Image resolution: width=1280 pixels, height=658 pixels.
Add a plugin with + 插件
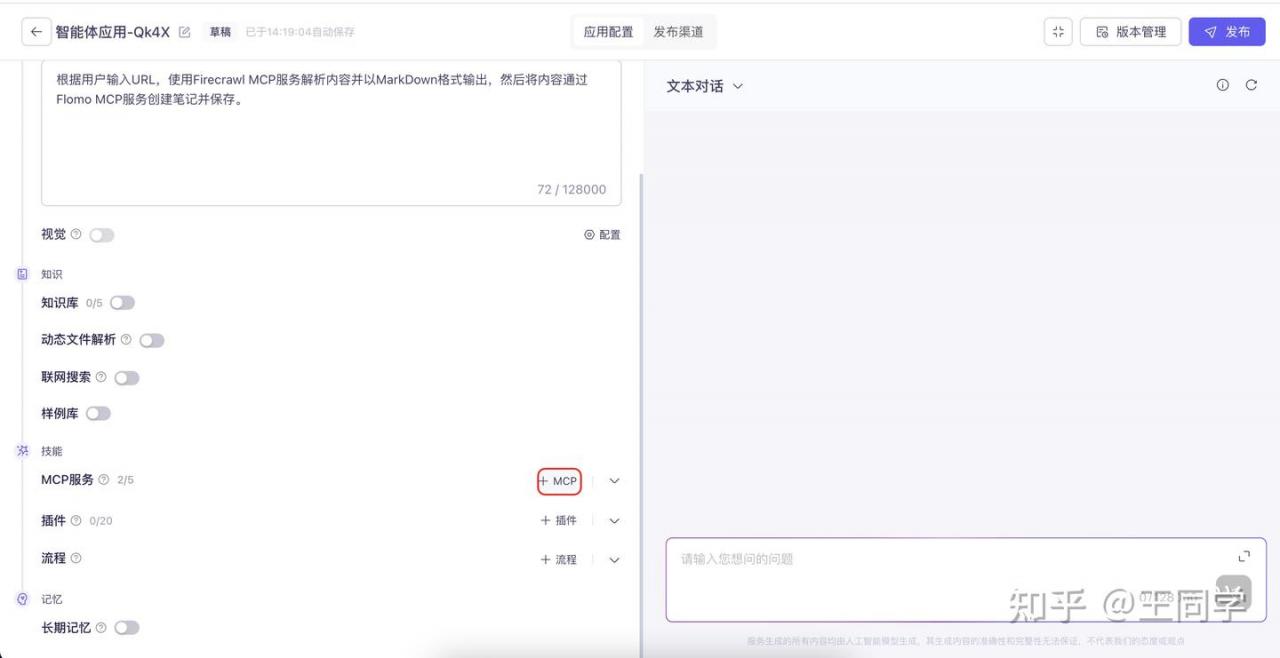click(x=559, y=521)
